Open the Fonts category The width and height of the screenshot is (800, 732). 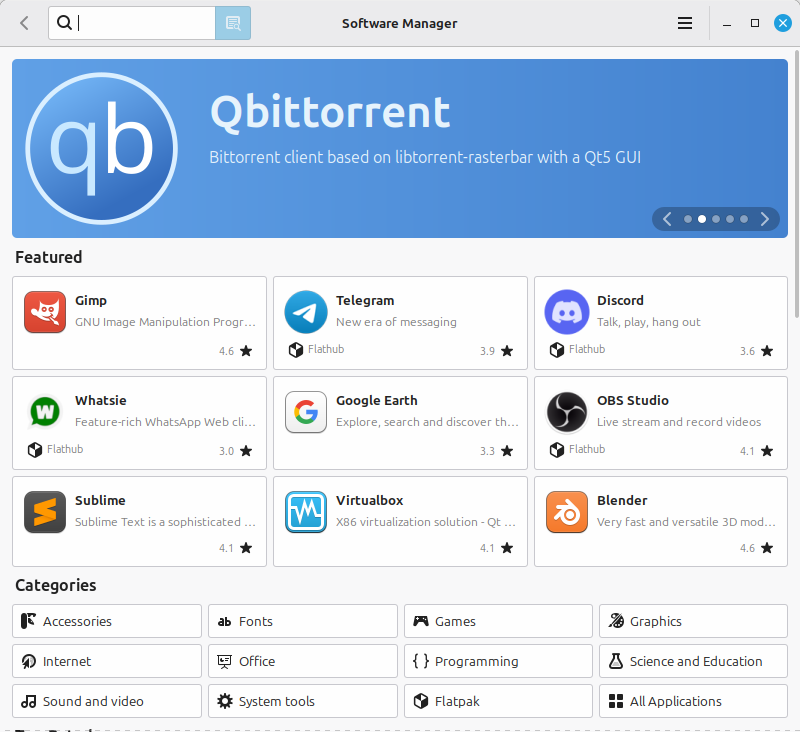pyautogui.click(x=303, y=621)
